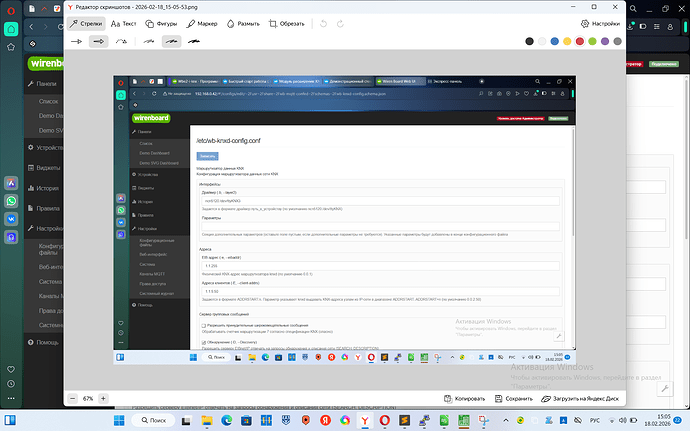Select the Текст tool in editor
This screenshot has width=690, height=431.
coord(124,24)
